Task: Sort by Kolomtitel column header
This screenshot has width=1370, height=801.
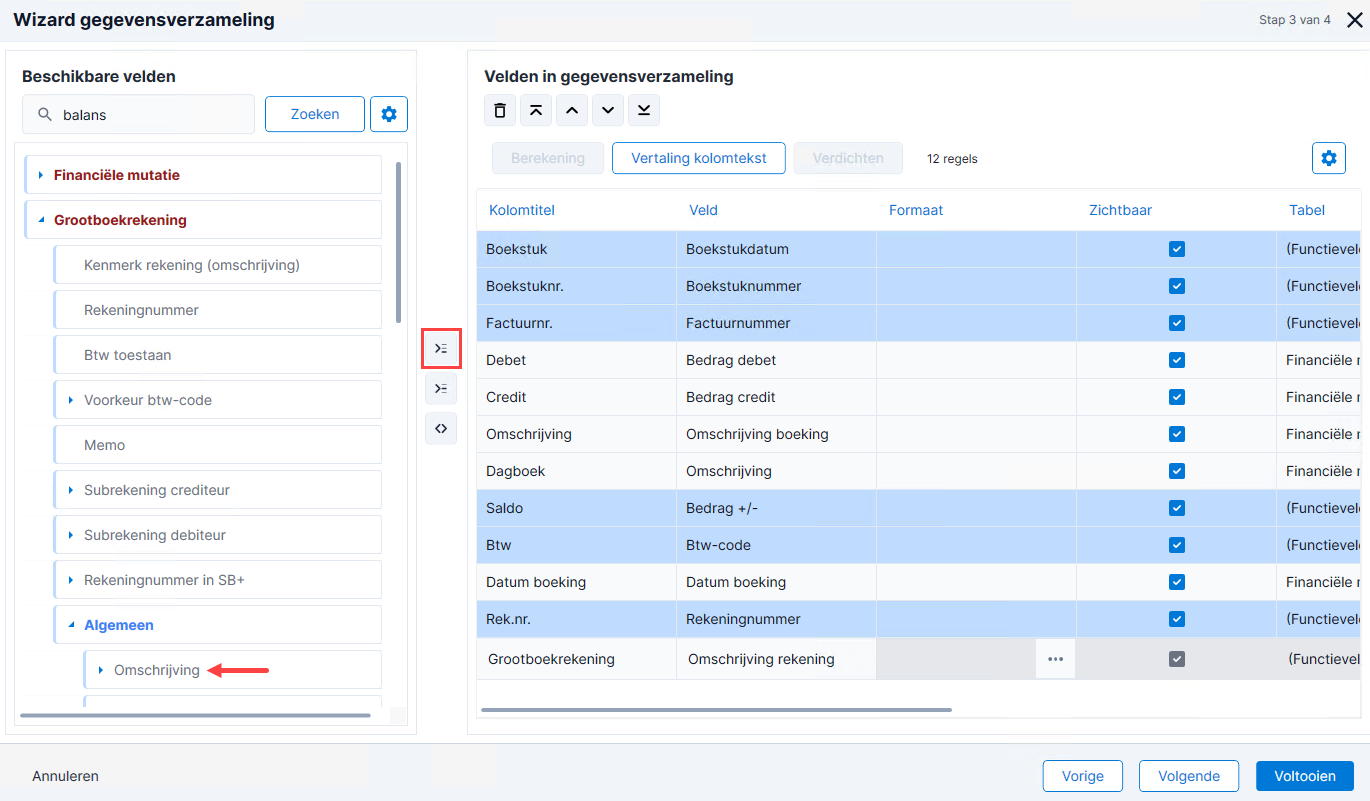Action: [522, 210]
